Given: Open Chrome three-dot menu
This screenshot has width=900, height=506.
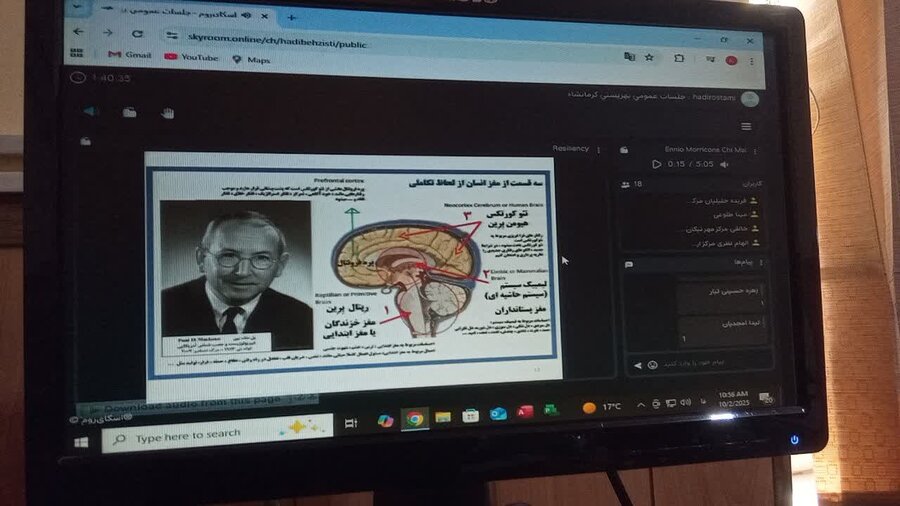Looking at the screenshot, I should (x=751, y=61).
